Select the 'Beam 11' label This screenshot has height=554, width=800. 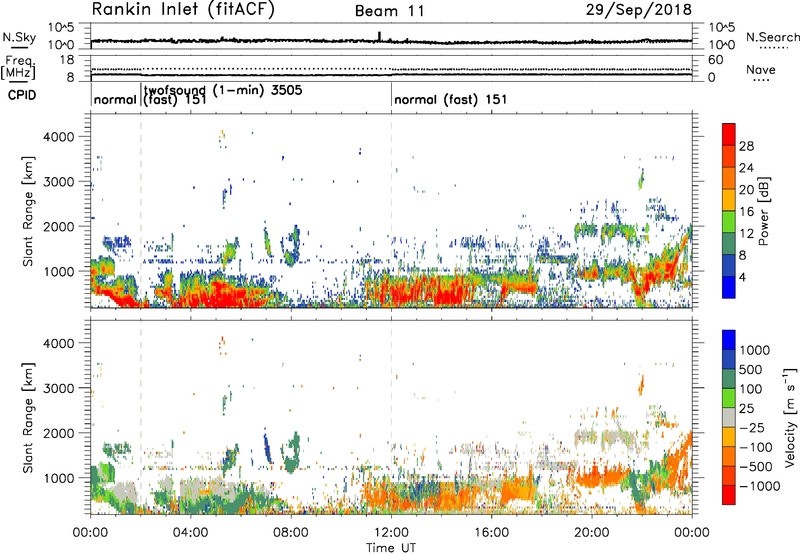389,11
